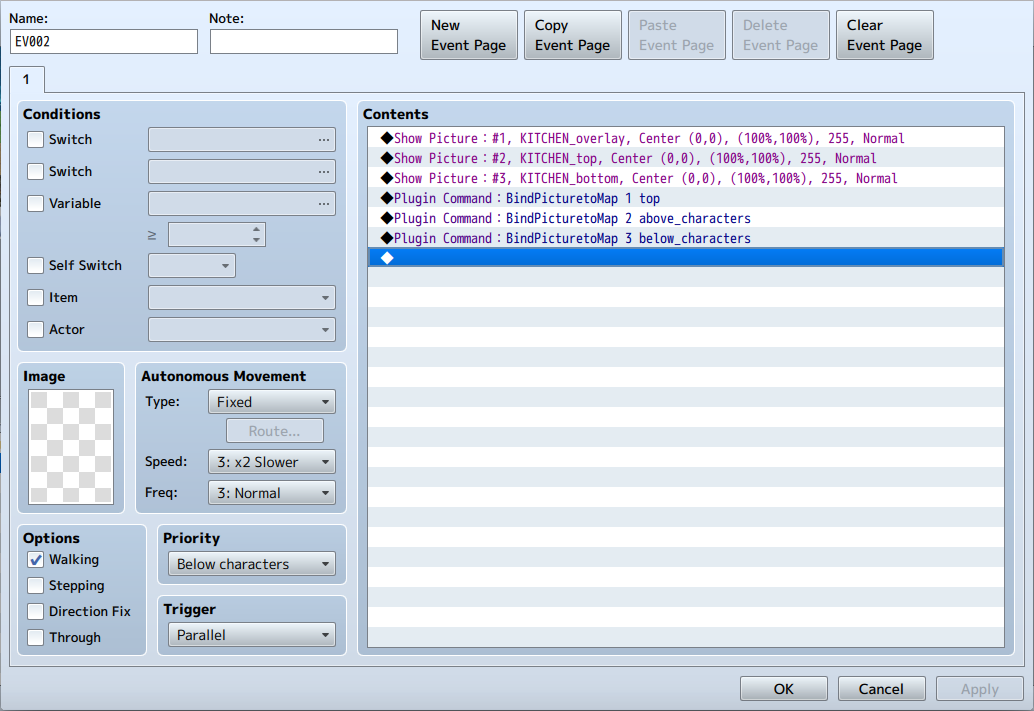
Task: Select event page tab 1
Action: coord(26,80)
